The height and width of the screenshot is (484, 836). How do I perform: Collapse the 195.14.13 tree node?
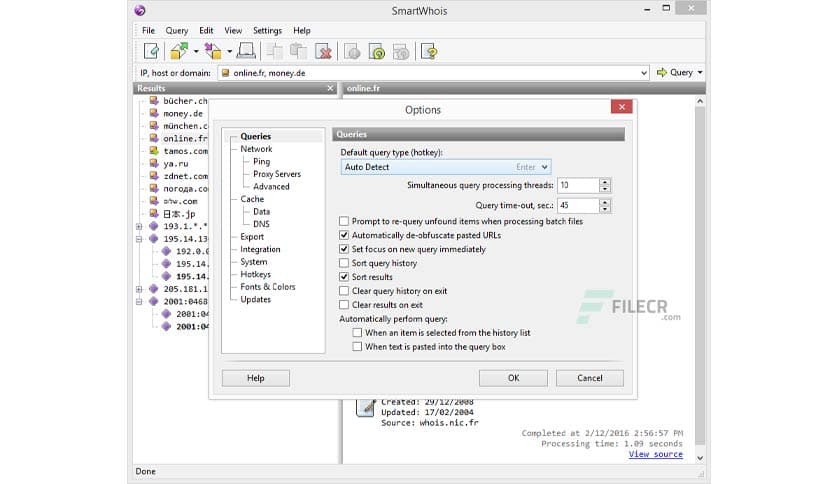(x=139, y=239)
